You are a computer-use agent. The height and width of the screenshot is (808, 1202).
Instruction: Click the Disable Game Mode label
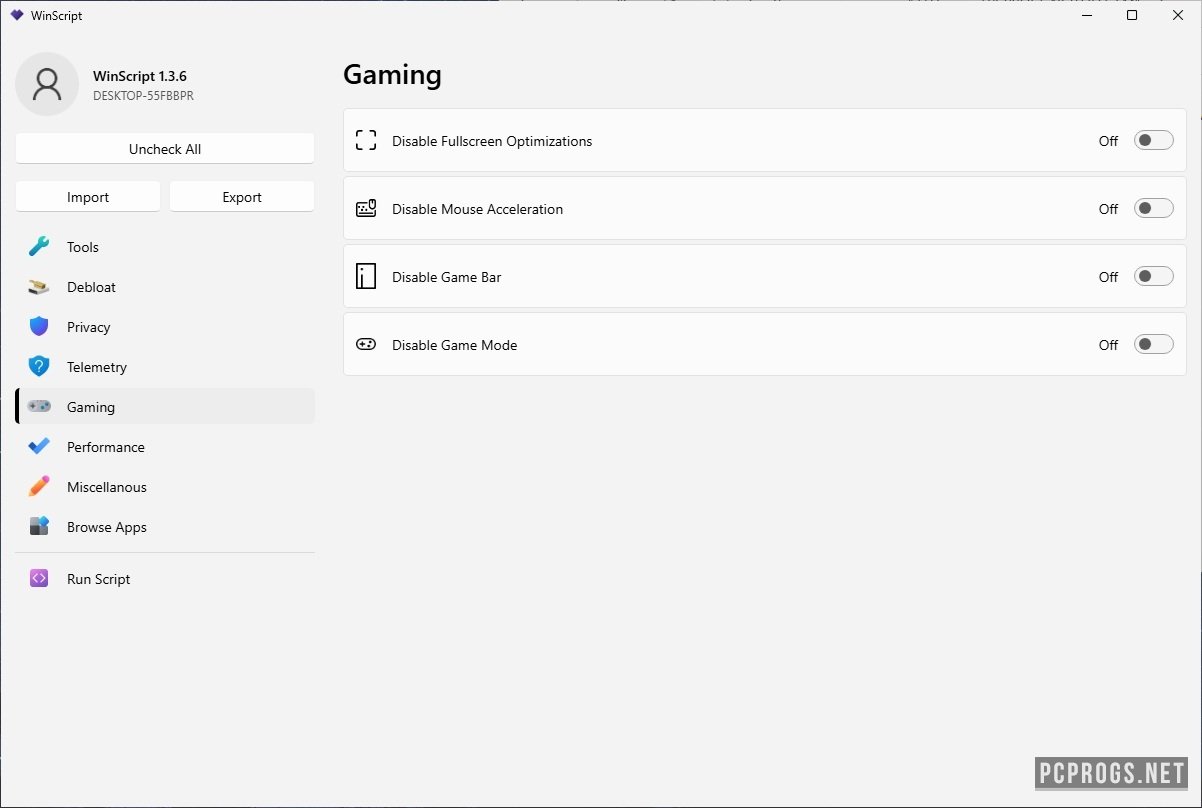pos(455,345)
